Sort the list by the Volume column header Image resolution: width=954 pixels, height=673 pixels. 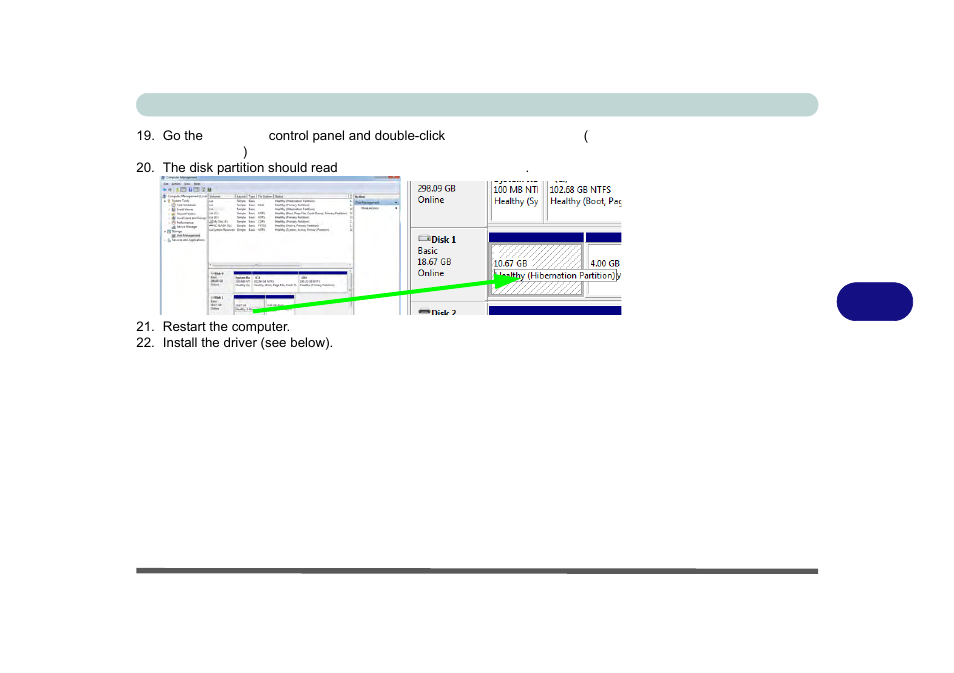click(x=221, y=197)
